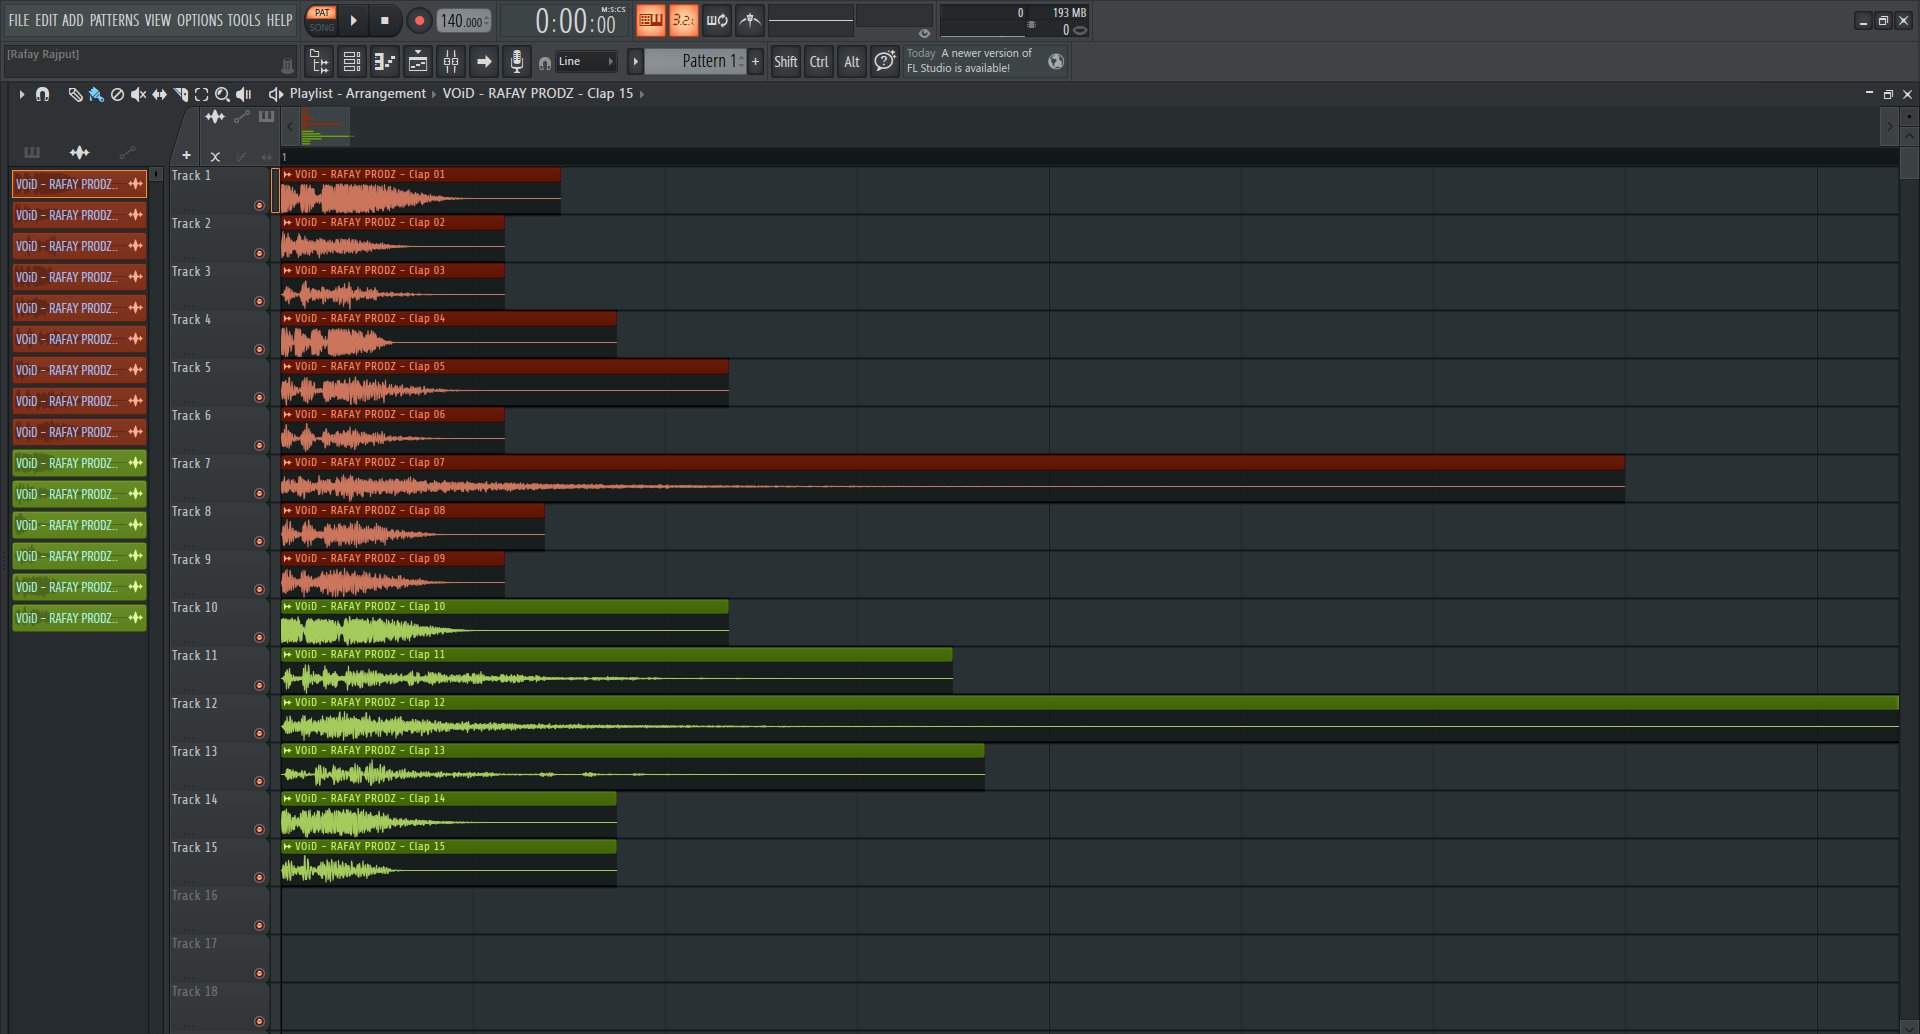This screenshot has height=1034, width=1920.
Task: Open the Mixer from the top toolbar
Action: coord(450,61)
